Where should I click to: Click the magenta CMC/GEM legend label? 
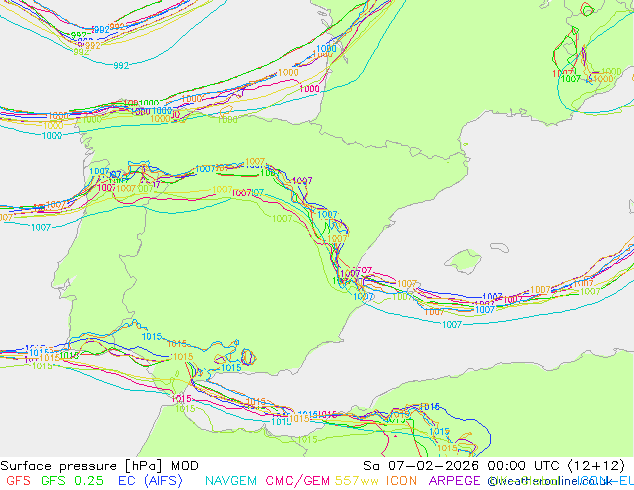[x=297, y=481]
